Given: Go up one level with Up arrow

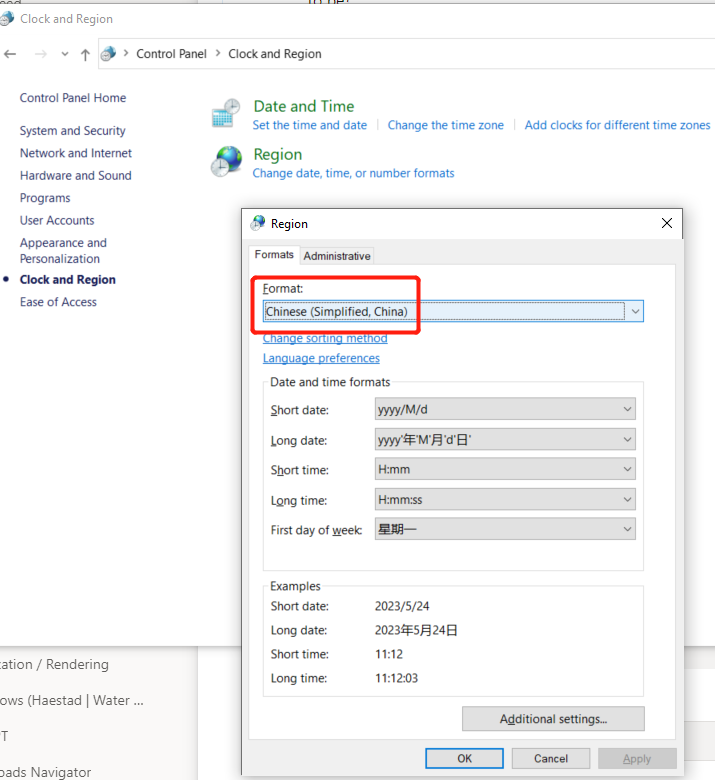Looking at the screenshot, I should coord(85,54).
